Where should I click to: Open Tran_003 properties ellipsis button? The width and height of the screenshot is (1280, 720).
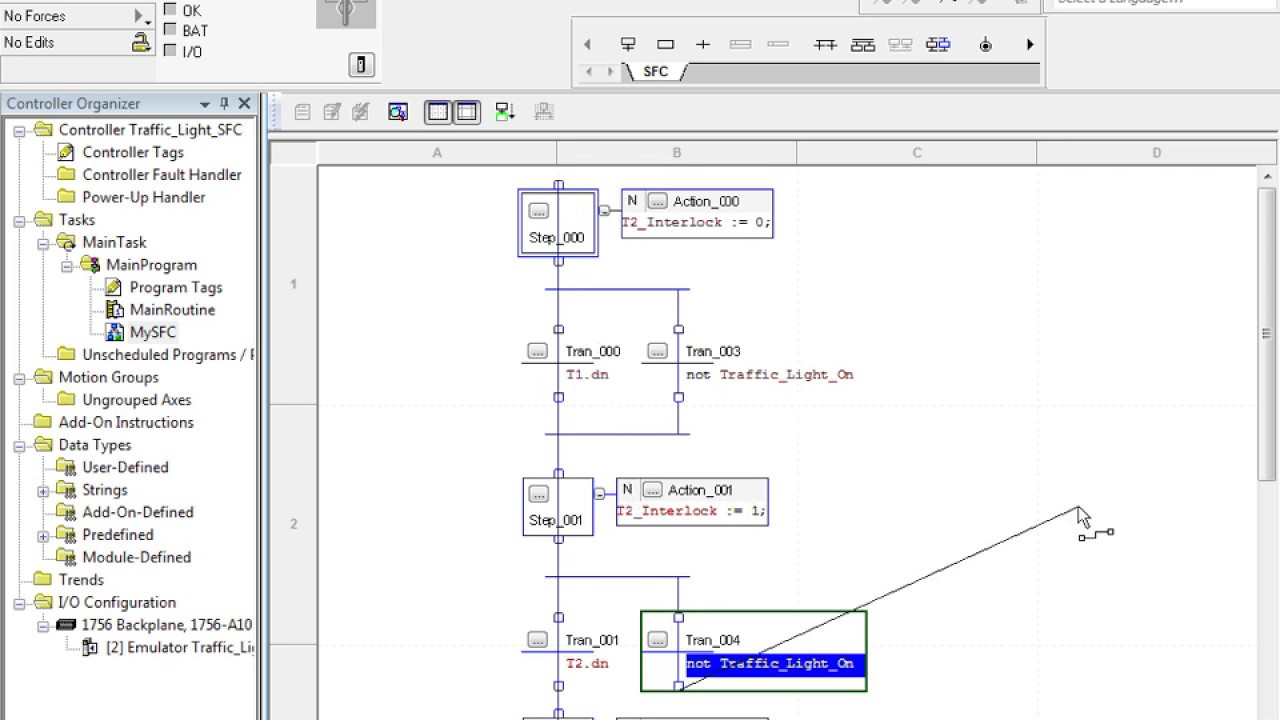(657, 351)
